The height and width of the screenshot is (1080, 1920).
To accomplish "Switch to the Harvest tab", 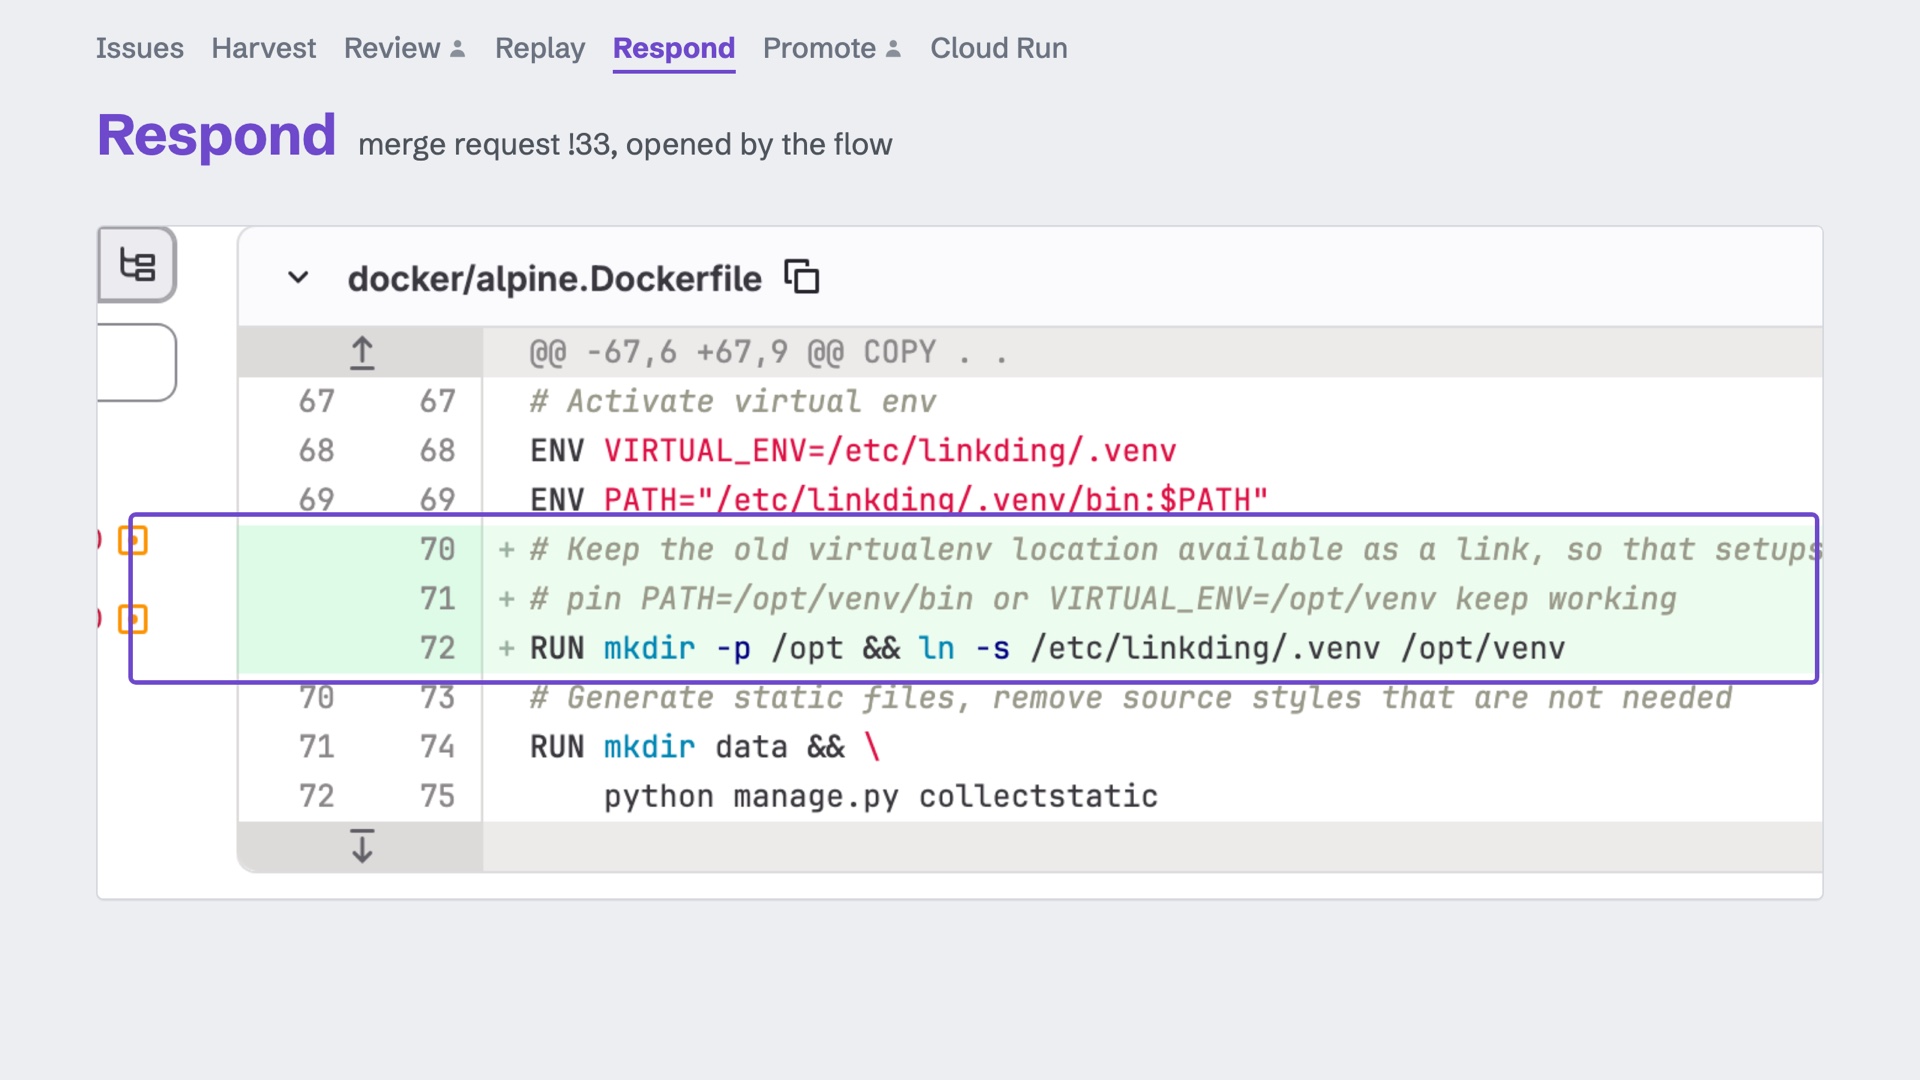I will (x=263, y=48).
